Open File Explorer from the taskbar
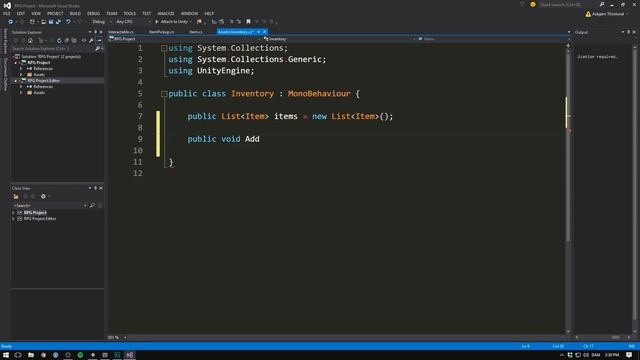Viewport: 640px width, 360px height. [x=31, y=355]
